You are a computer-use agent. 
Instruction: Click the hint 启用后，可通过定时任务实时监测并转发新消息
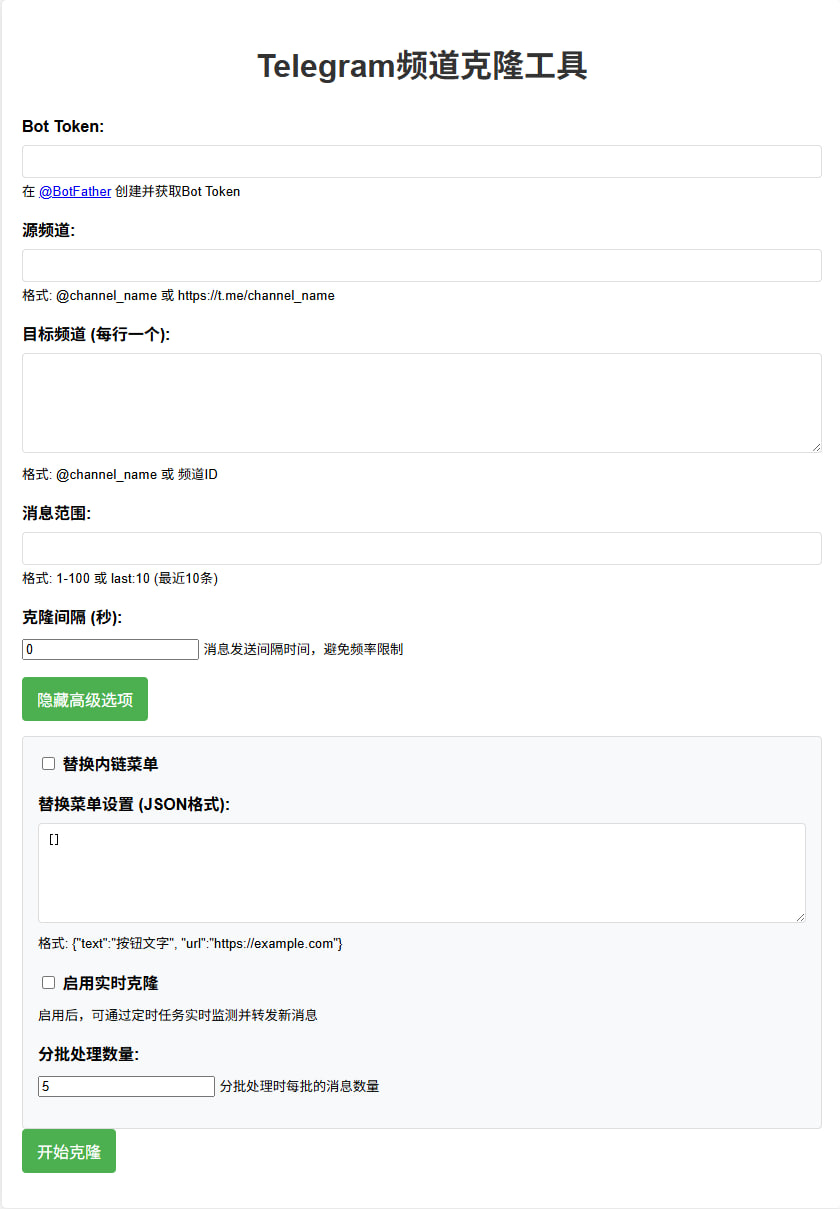(178, 1014)
